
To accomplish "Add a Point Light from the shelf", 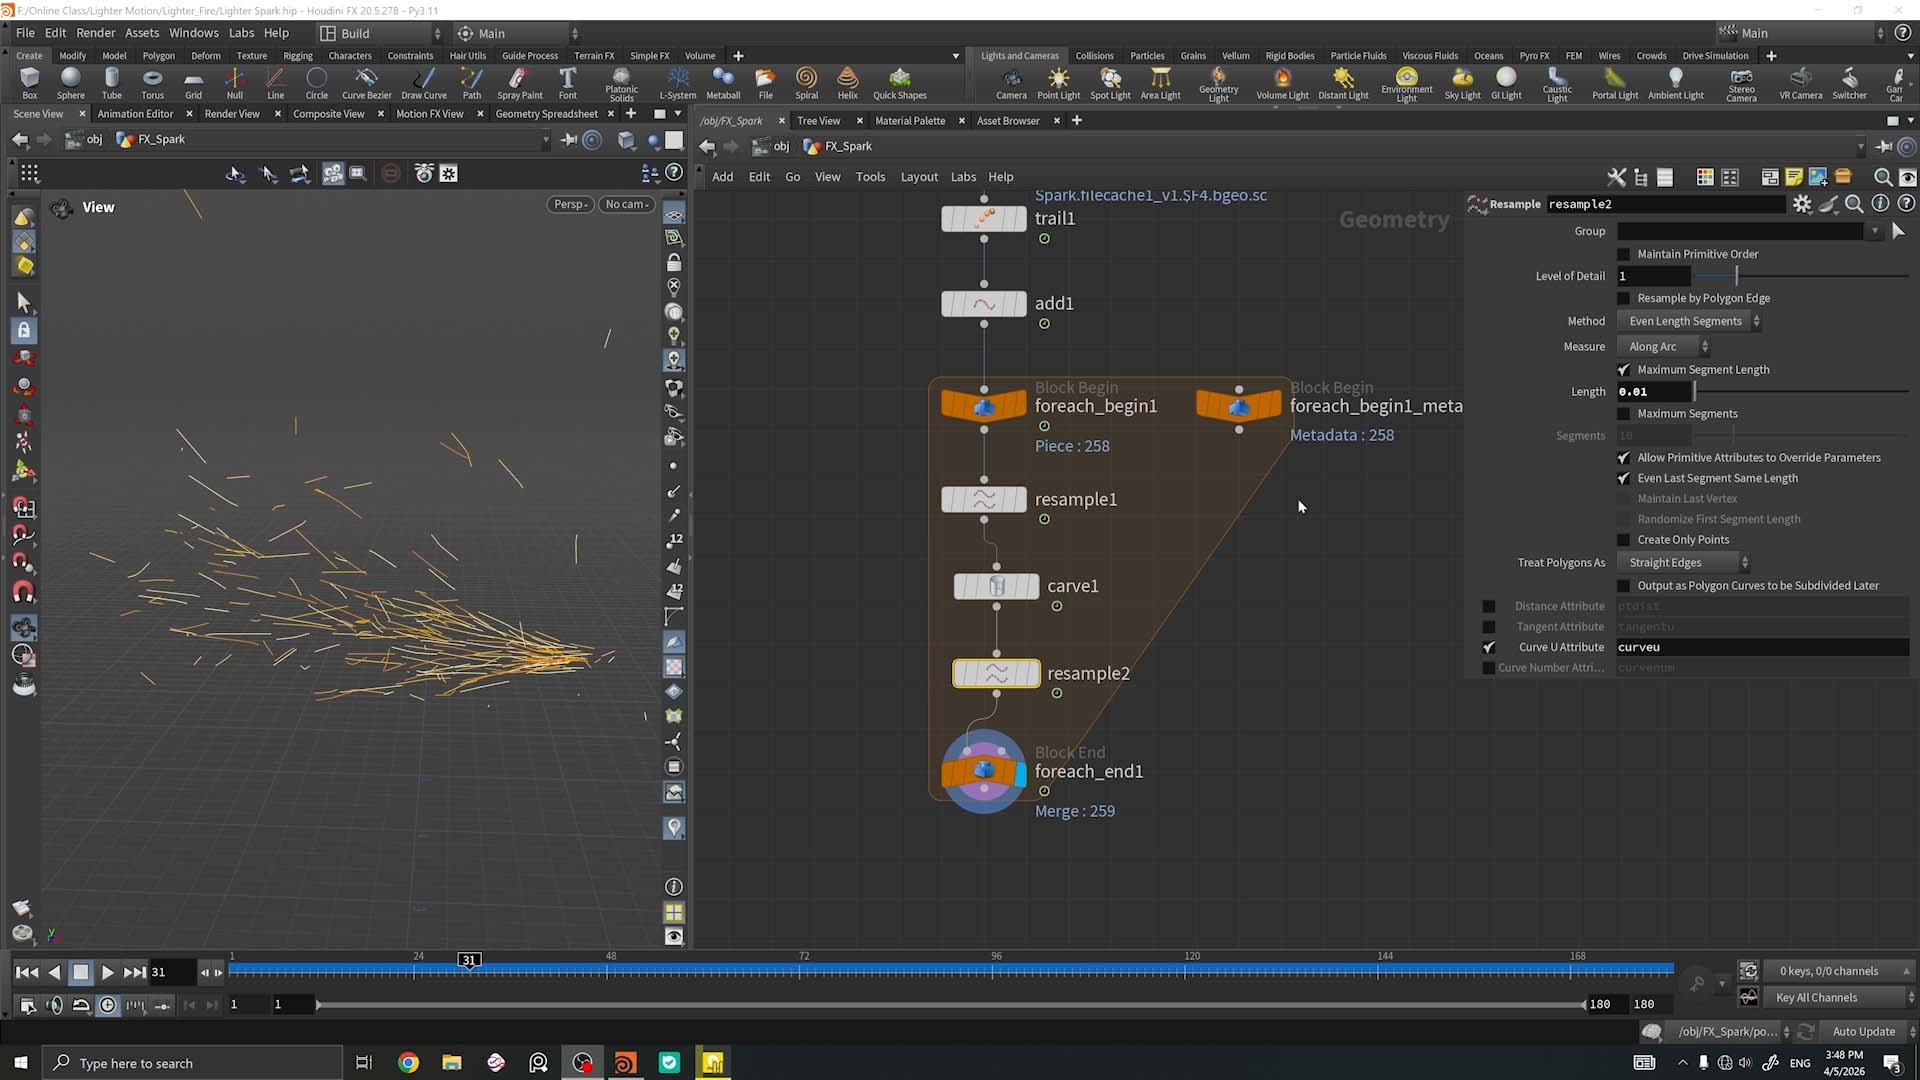I will [x=1058, y=83].
